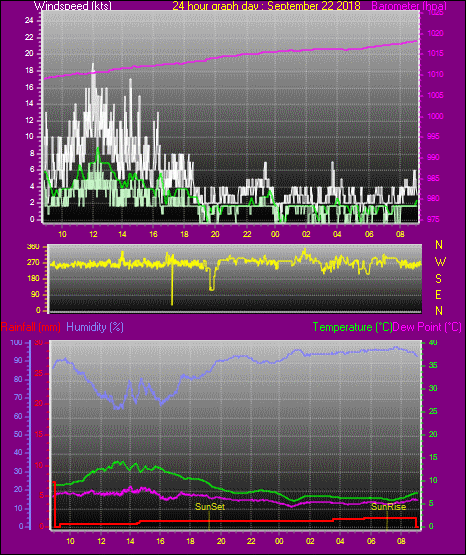Click the 975 barometer axis value
The height and width of the screenshot is (555, 466).
[x=433, y=219]
